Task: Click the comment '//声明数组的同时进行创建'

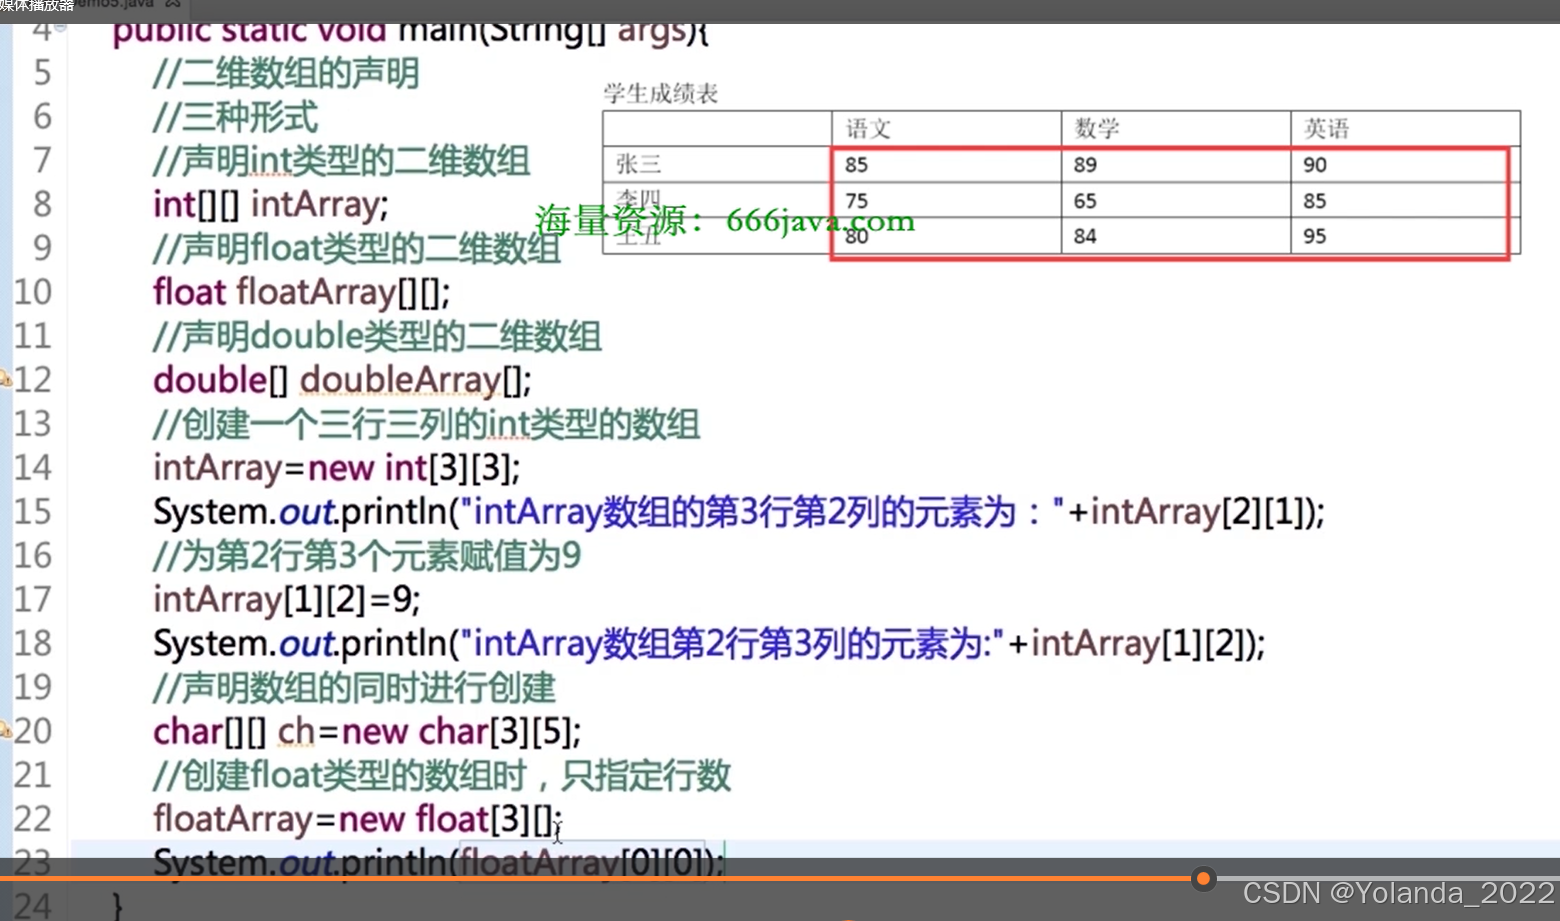Action: pos(354,688)
